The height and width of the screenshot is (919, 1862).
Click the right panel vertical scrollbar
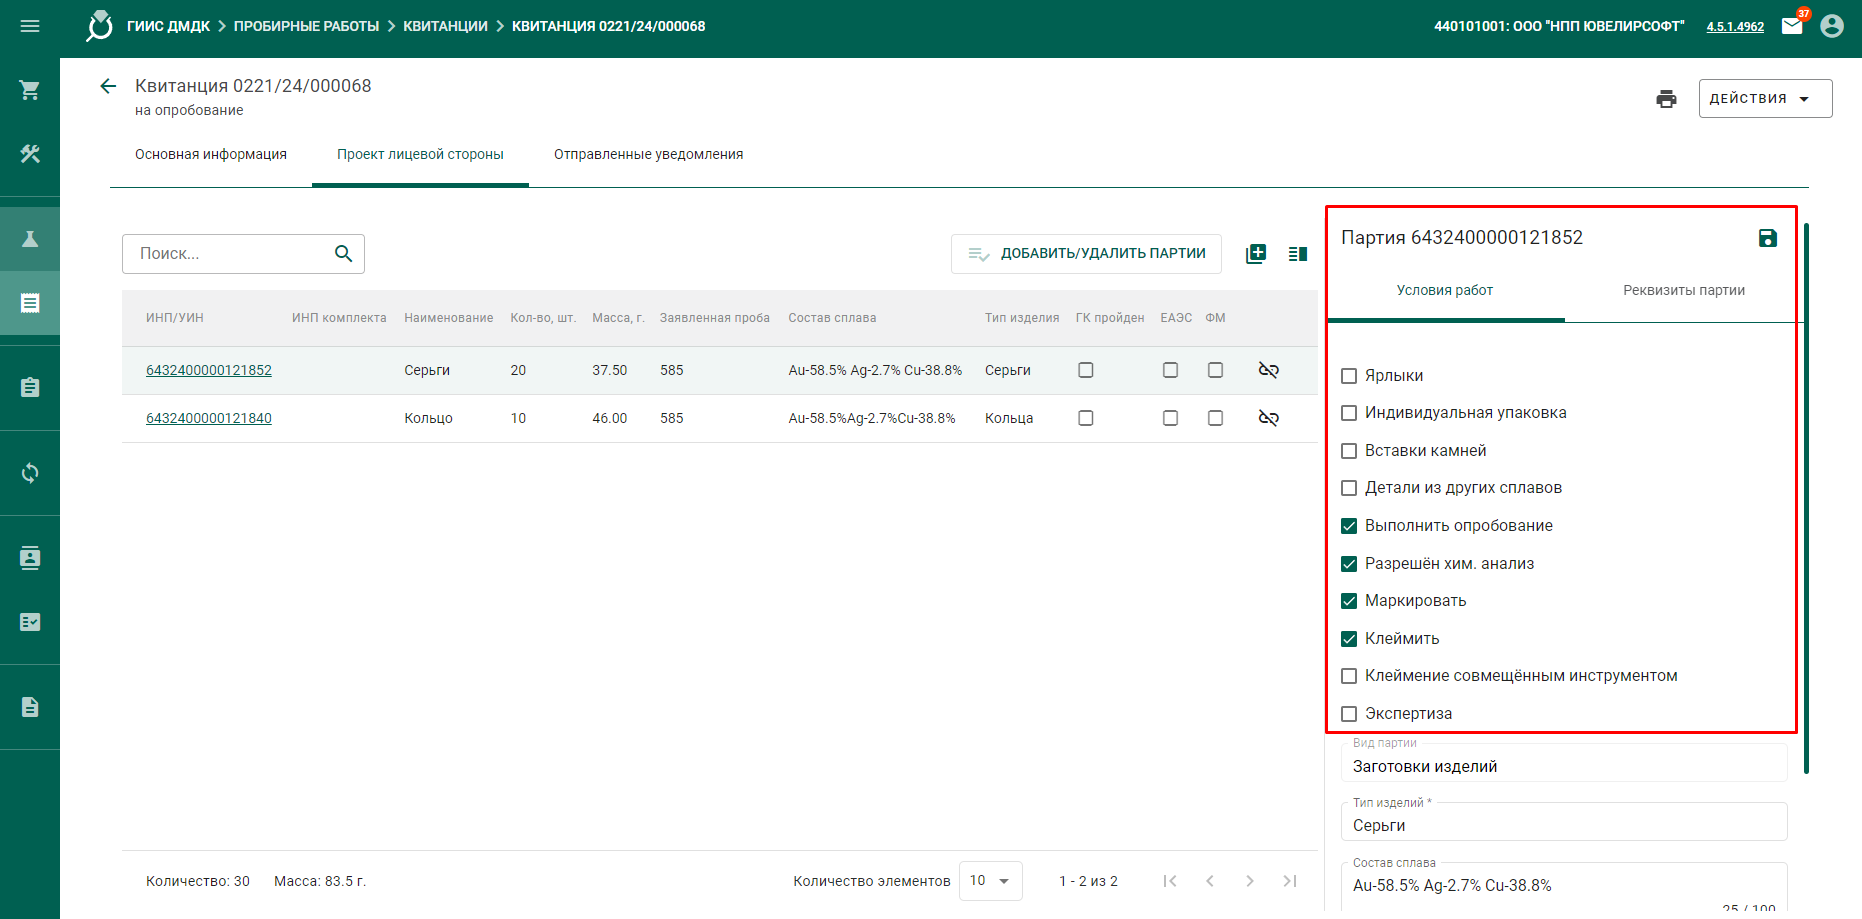pos(1807,499)
